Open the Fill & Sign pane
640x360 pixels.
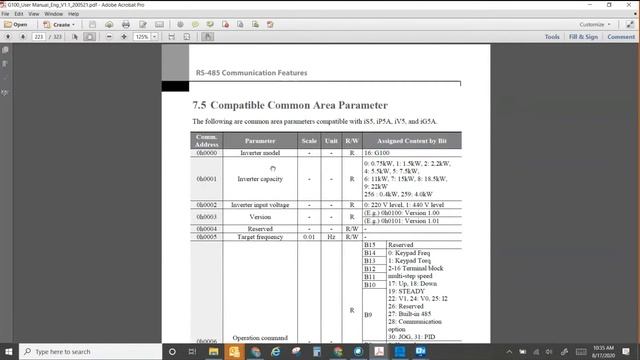click(x=583, y=37)
